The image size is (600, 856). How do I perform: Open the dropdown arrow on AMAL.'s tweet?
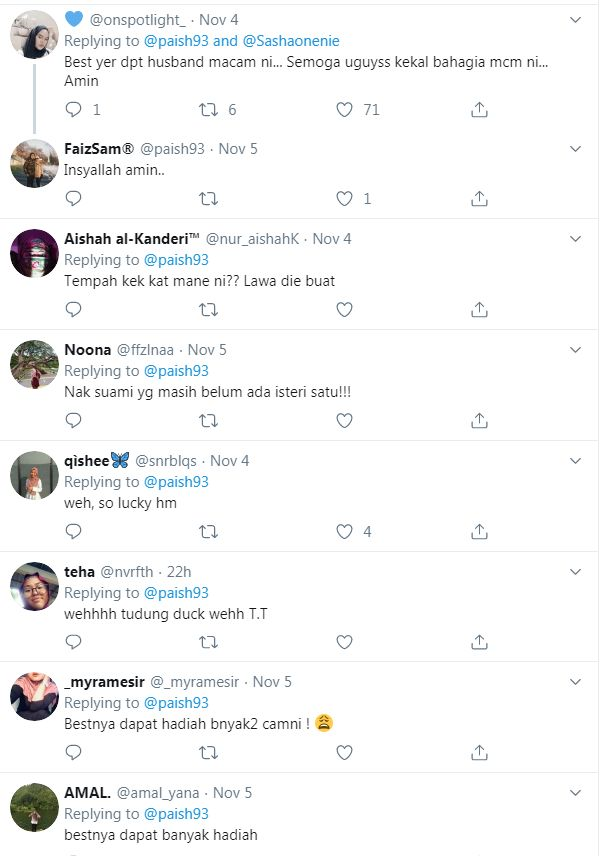[x=575, y=792]
